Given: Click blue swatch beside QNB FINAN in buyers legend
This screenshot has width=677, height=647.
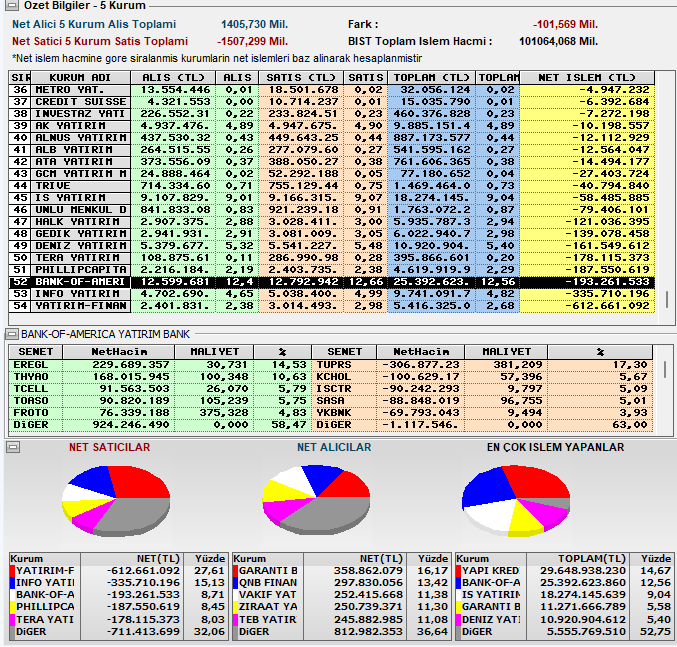Looking at the screenshot, I should tap(235, 583).
